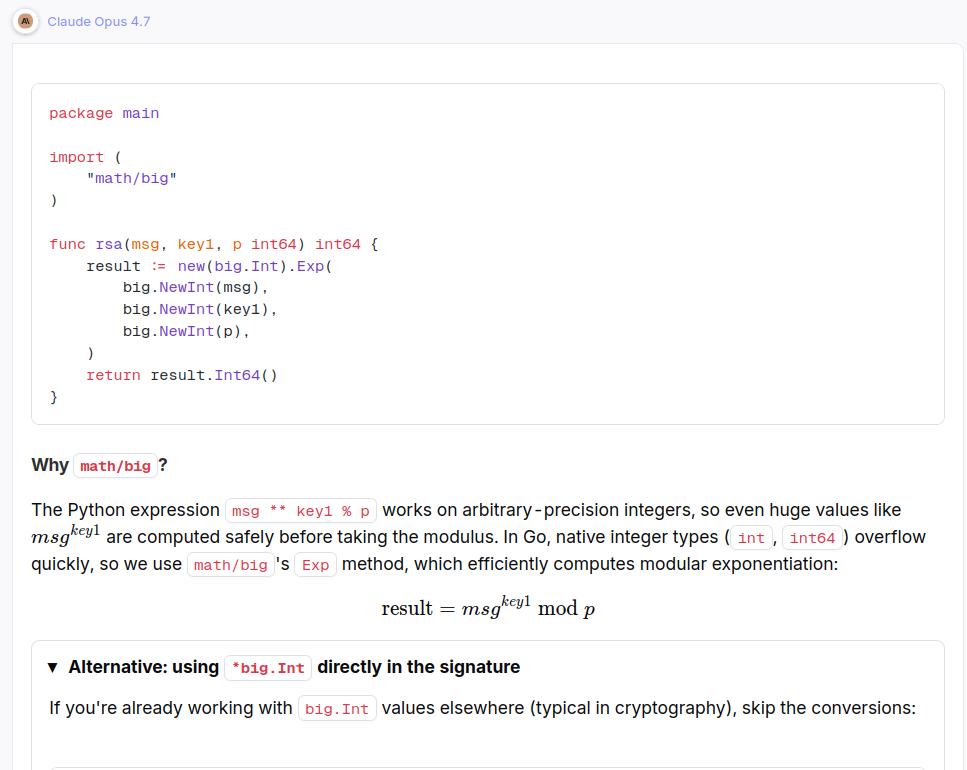Screen dimensions: 967x770
Task: Click the 'result := new(big.Int).Exp(' line
Action: 210,266
